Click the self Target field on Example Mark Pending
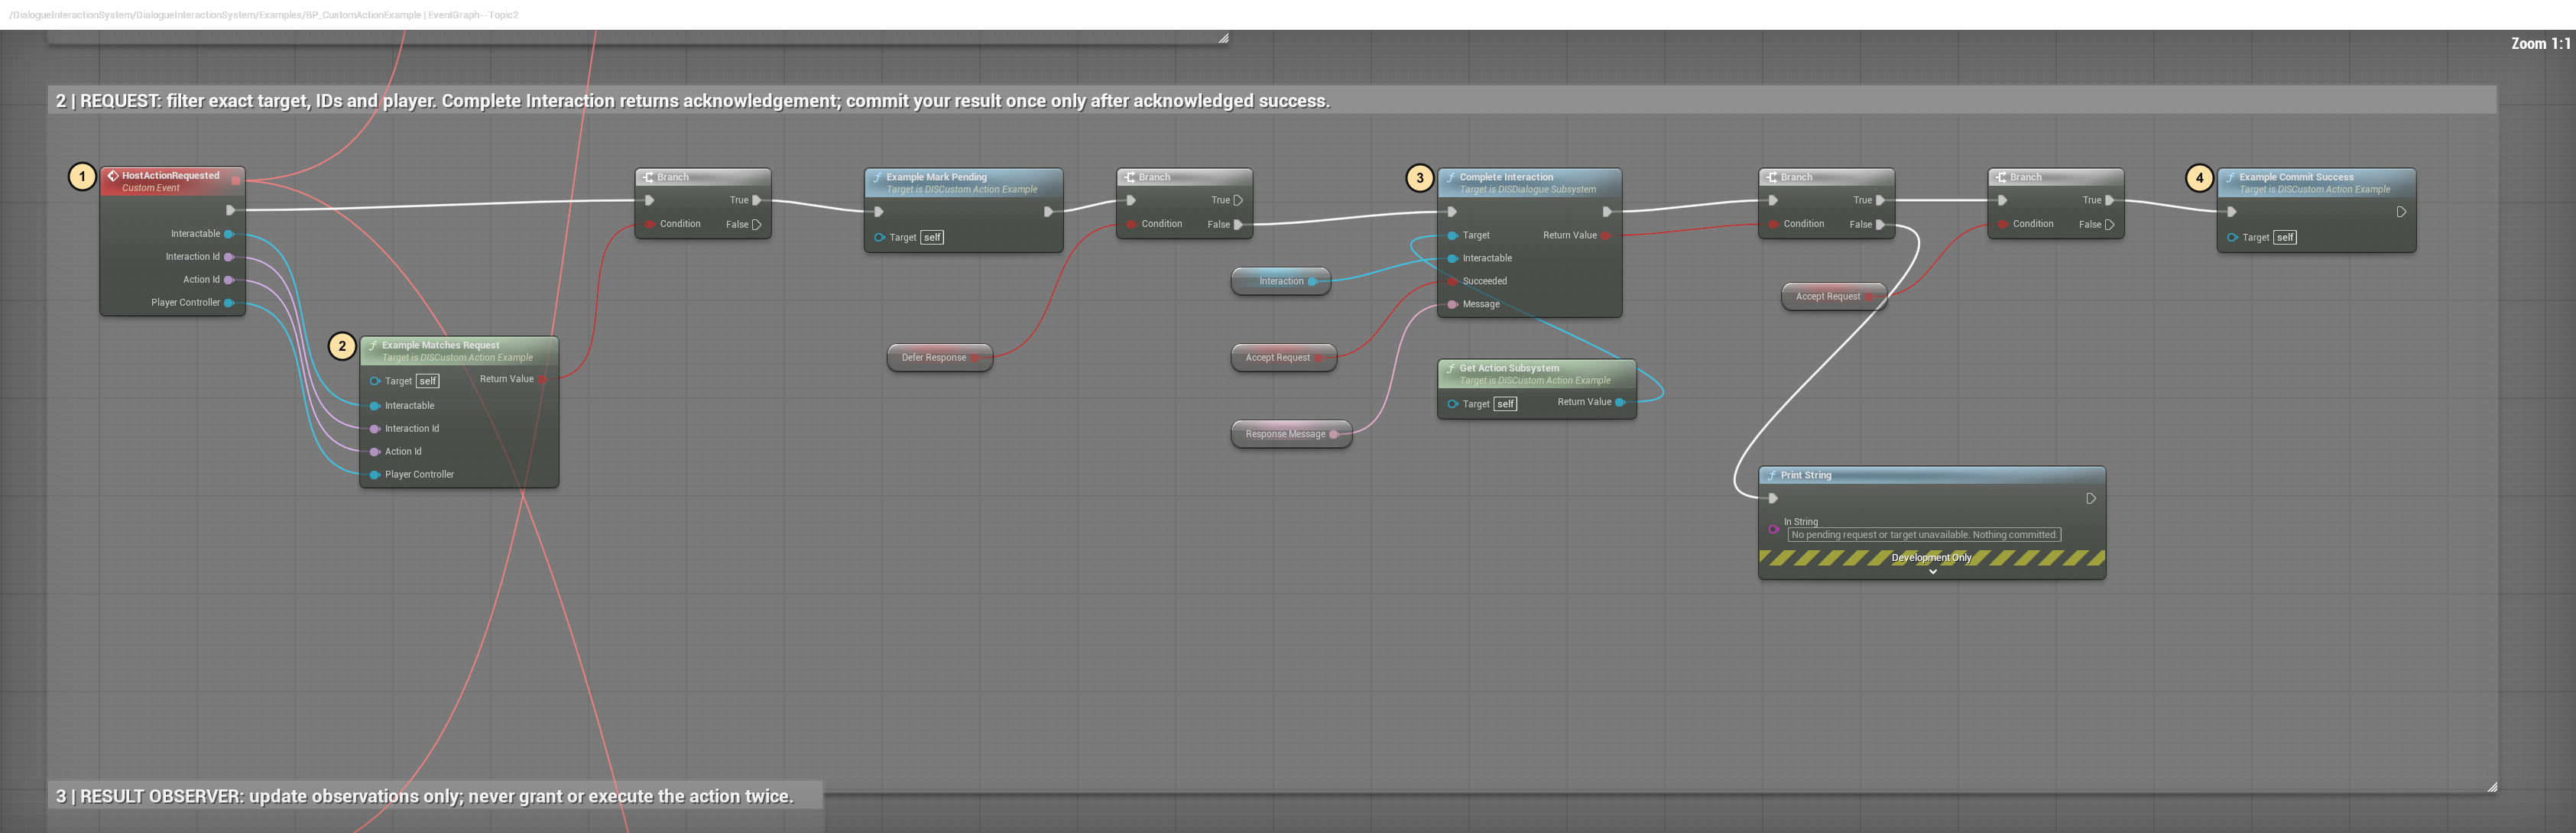 (932, 238)
